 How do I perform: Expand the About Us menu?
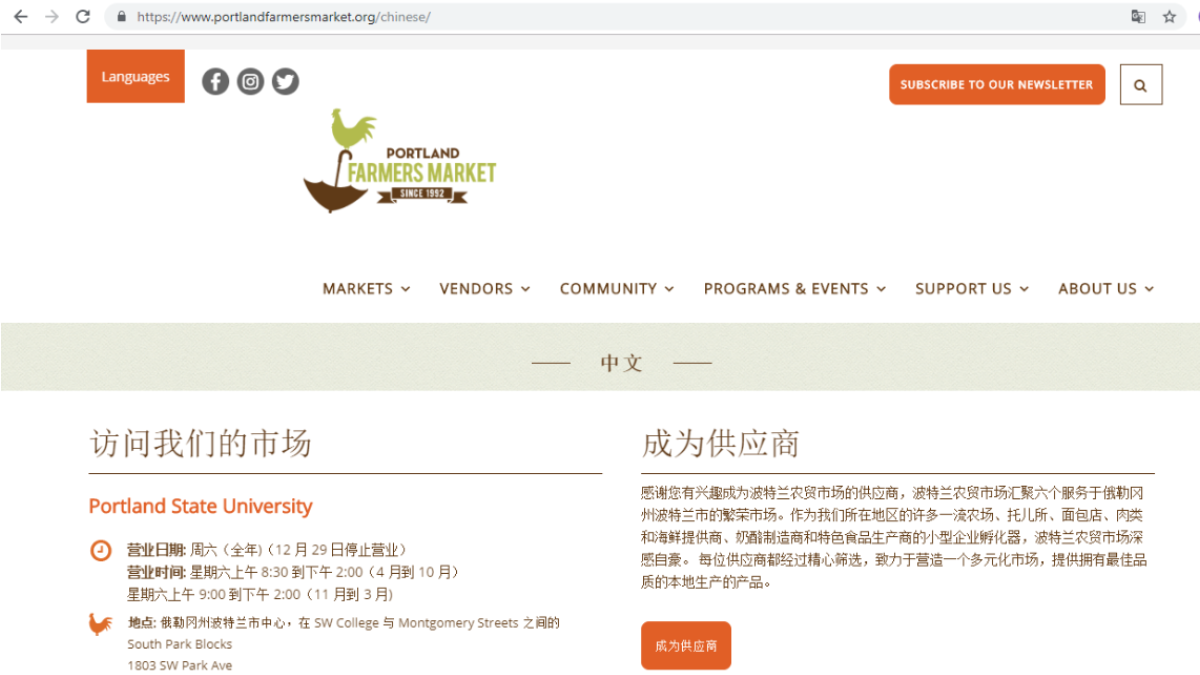(x=1106, y=288)
